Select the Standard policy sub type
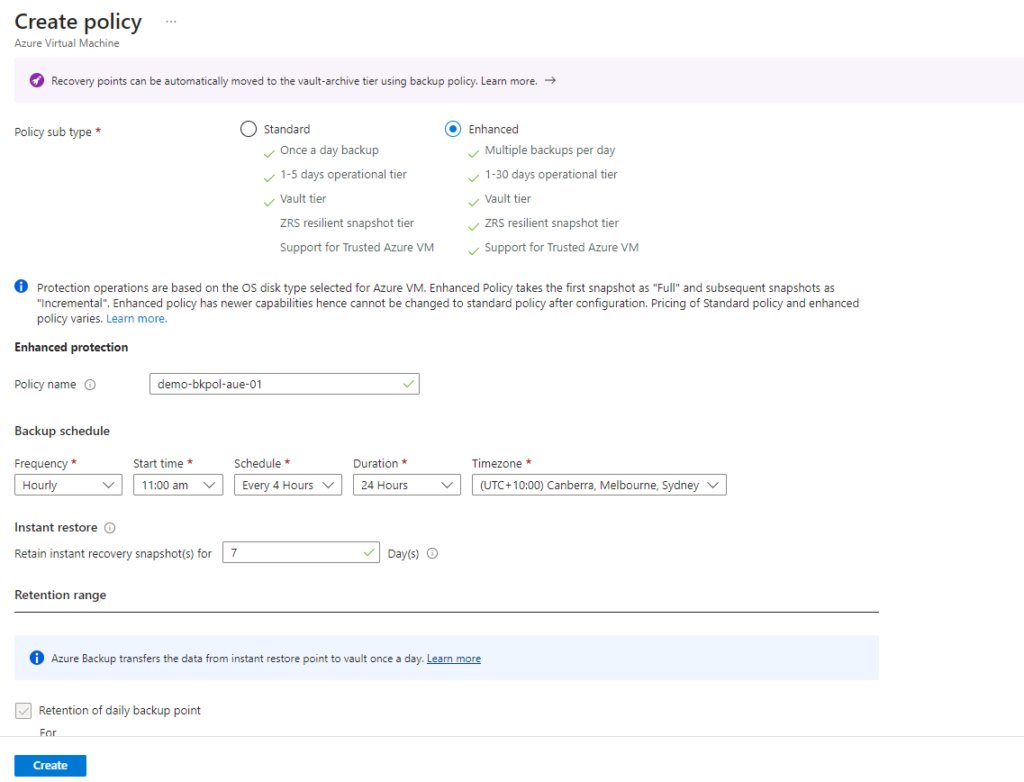This screenshot has height=782, width=1024. (x=248, y=128)
